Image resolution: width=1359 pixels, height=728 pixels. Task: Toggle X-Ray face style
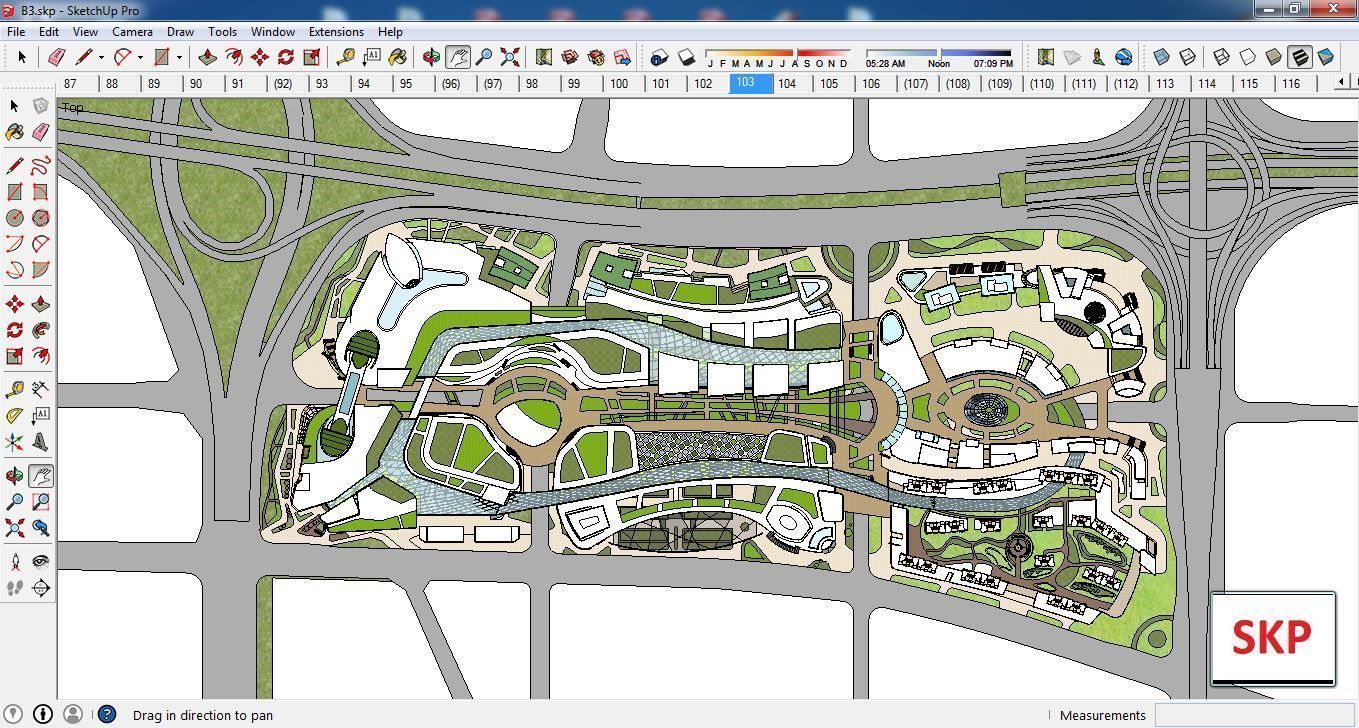(1161, 57)
